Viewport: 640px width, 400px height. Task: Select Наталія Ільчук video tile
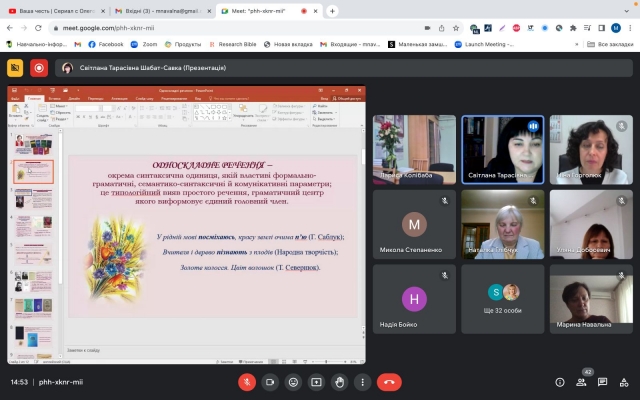click(x=502, y=224)
